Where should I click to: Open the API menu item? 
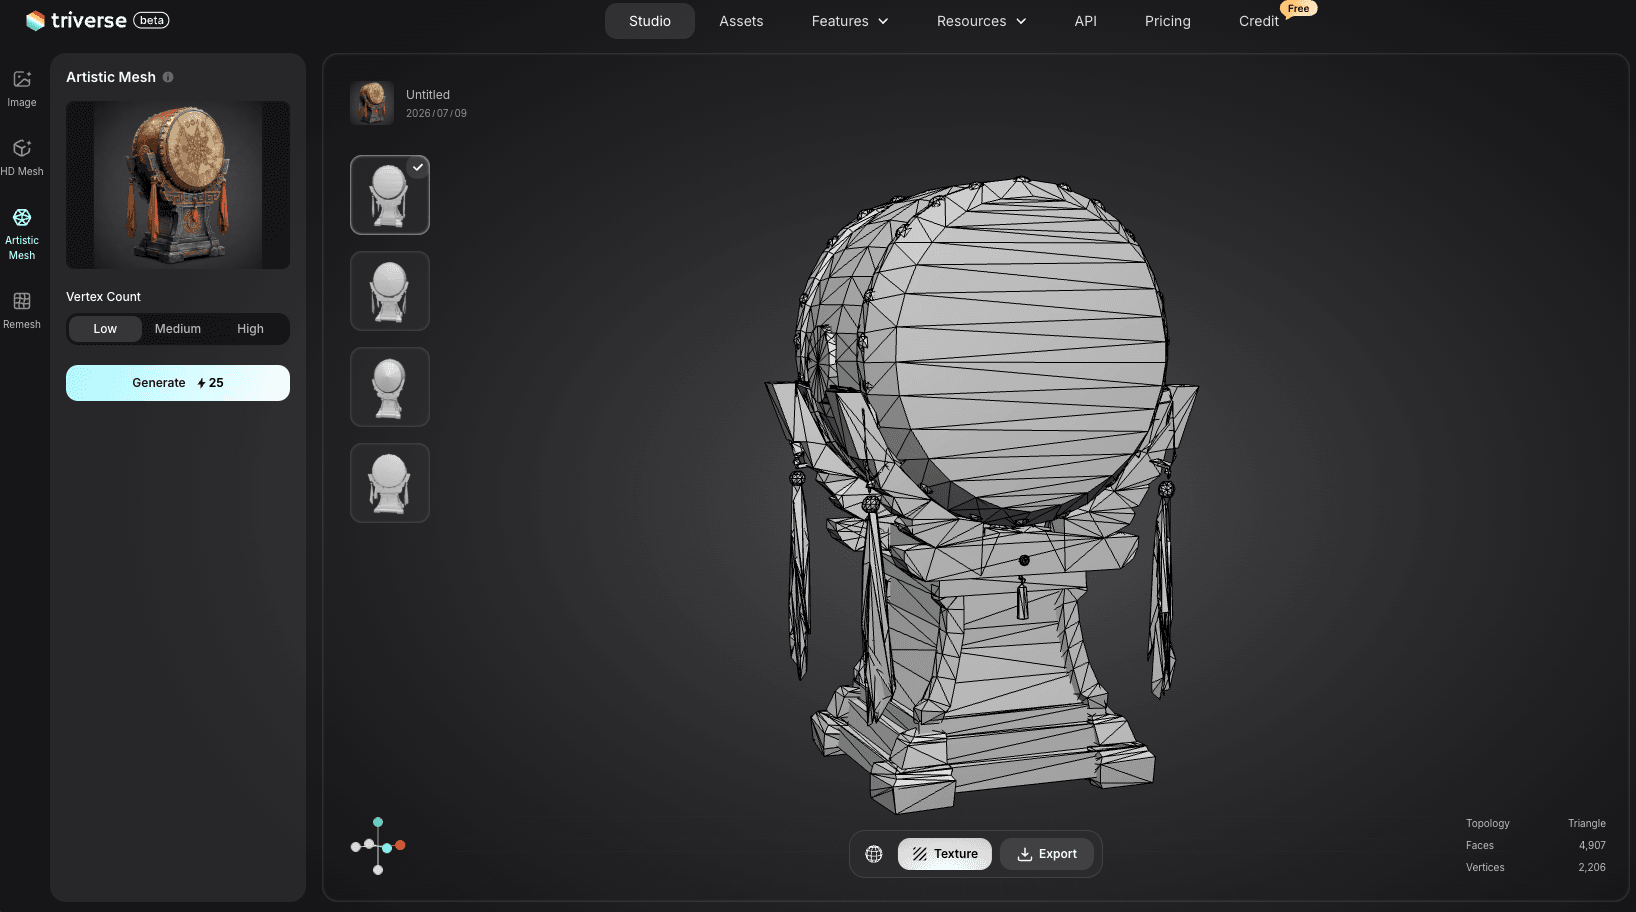click(x=1085, y=21)
